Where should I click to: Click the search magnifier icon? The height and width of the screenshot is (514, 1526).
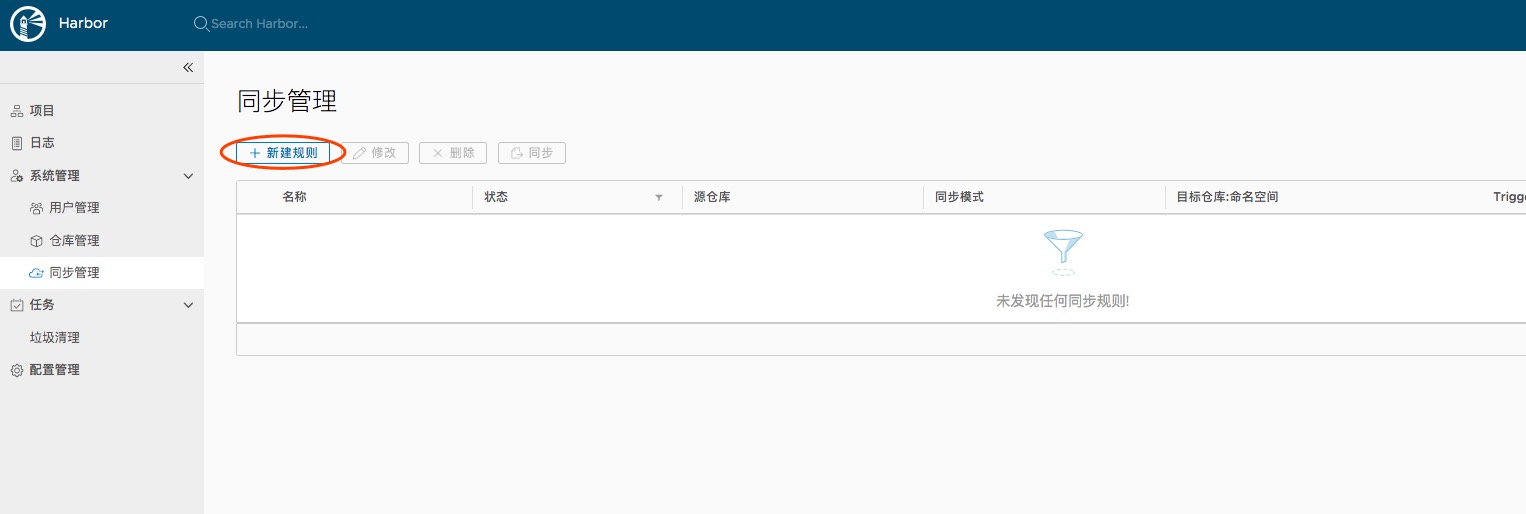(x=200, y=23)
